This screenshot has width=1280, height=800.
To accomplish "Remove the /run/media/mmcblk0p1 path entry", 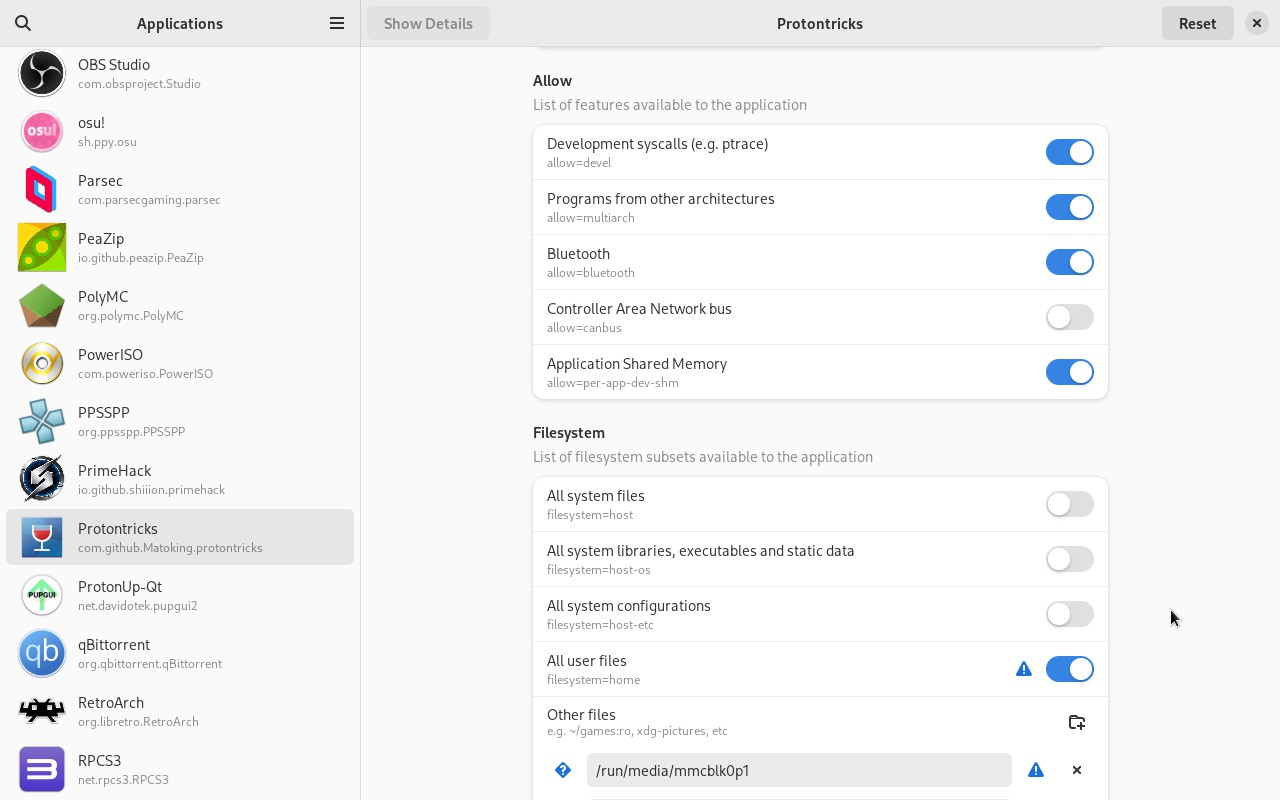I will pos(1077,770).
